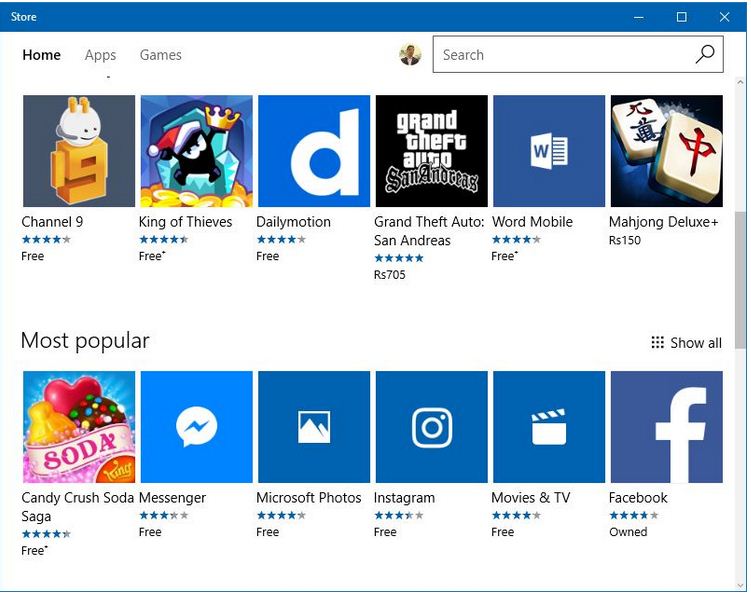
Task: Open the Instagram app tile
Action: coord(432,427)
